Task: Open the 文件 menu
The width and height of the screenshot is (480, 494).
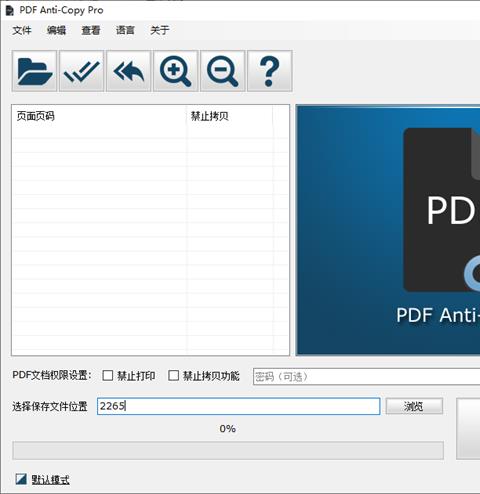Action: [22, 30]
